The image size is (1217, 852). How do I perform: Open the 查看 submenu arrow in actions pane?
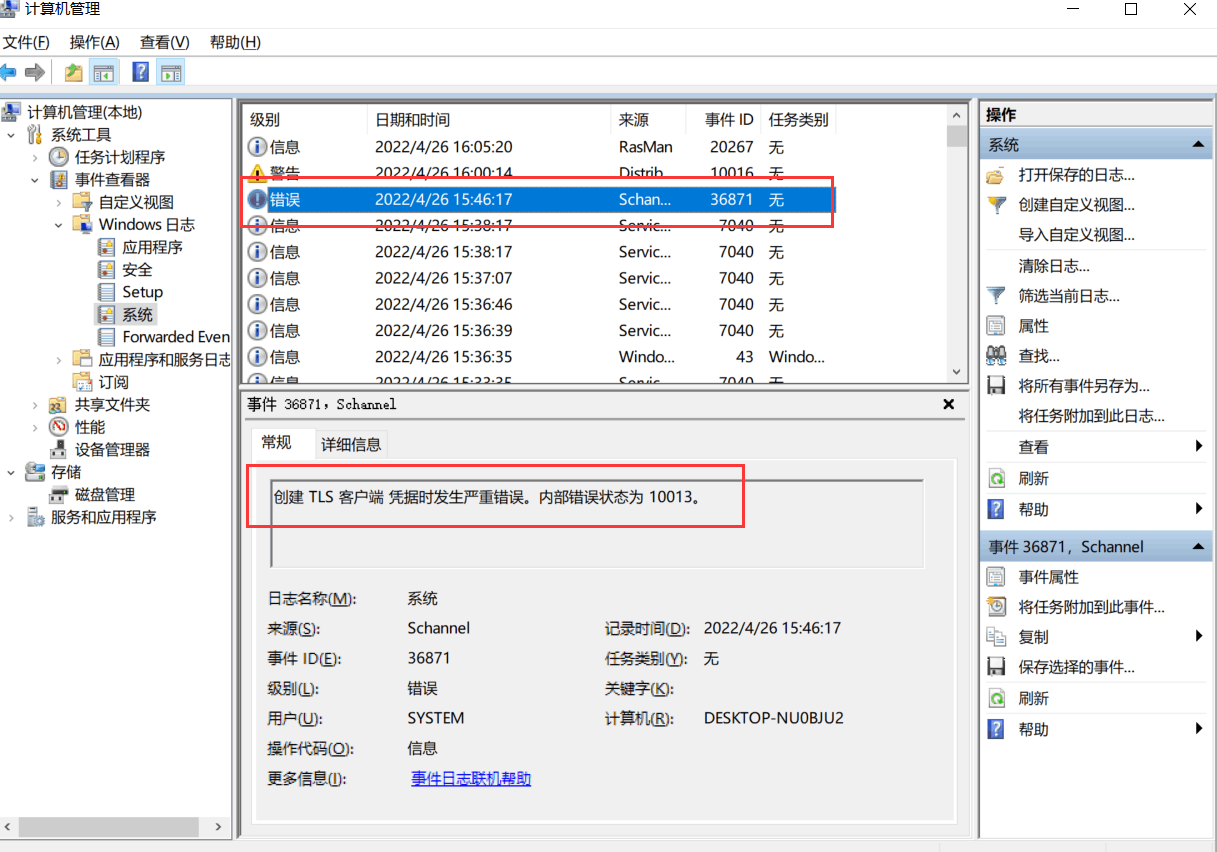pyautogui.click(x=1199, y=447)
